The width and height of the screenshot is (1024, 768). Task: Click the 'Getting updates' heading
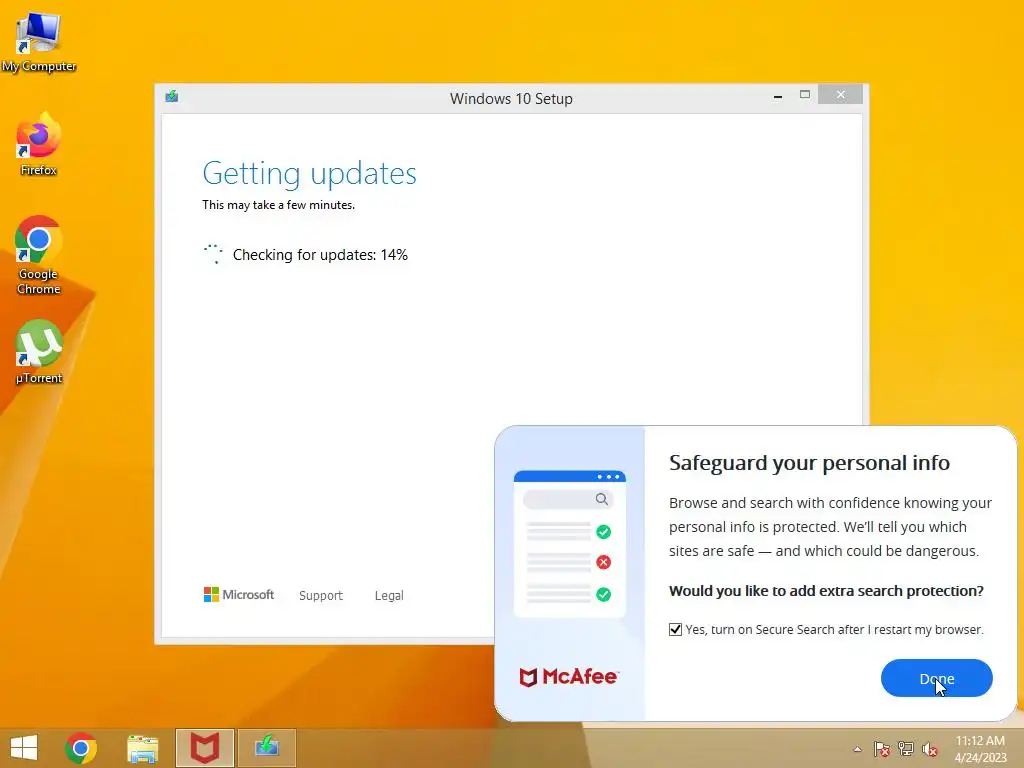(x=309, y=174)
